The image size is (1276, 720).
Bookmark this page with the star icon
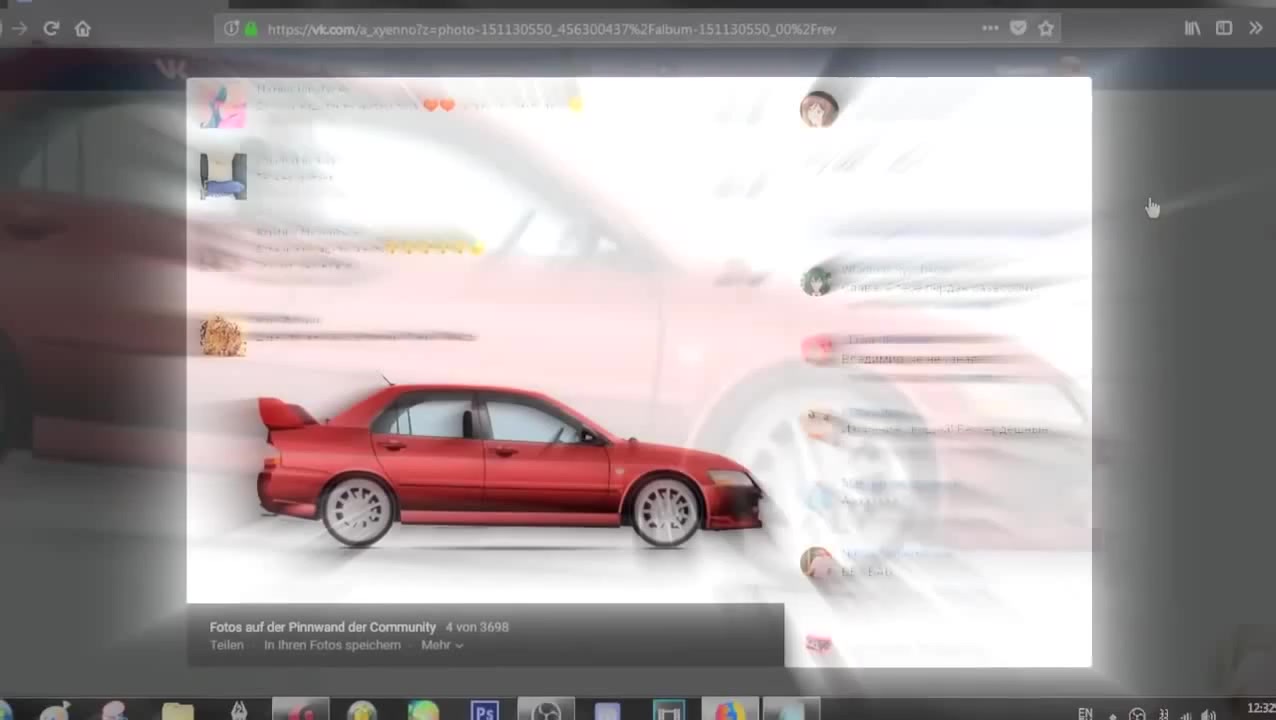(x=1046, y=29)
